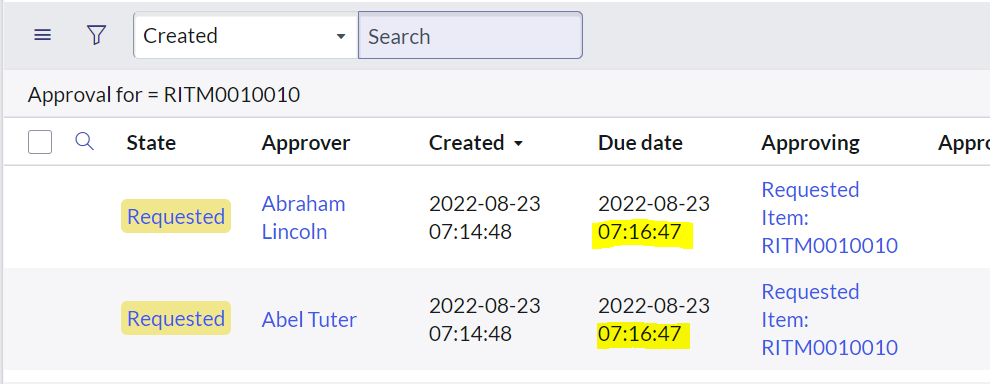Toggle the select-all rows checkbox
This screenshot has height=384, width=990.
click(x=40, y=142)
